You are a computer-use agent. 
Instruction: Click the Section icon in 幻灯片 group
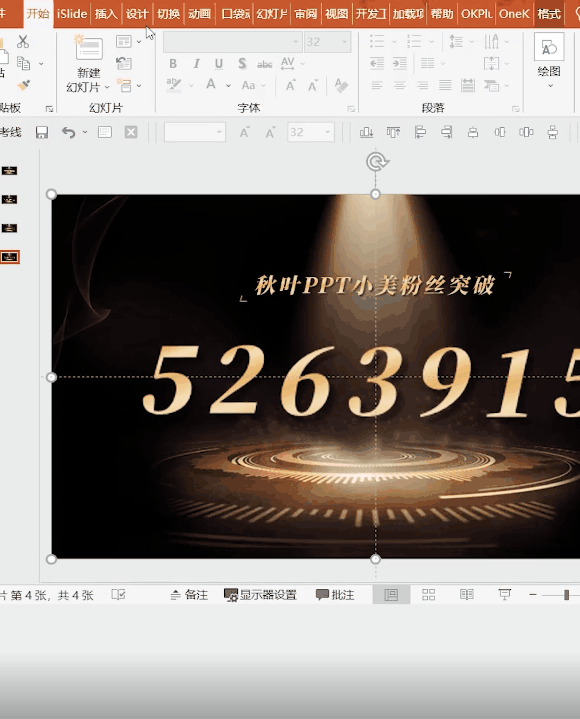coord(124,85)
